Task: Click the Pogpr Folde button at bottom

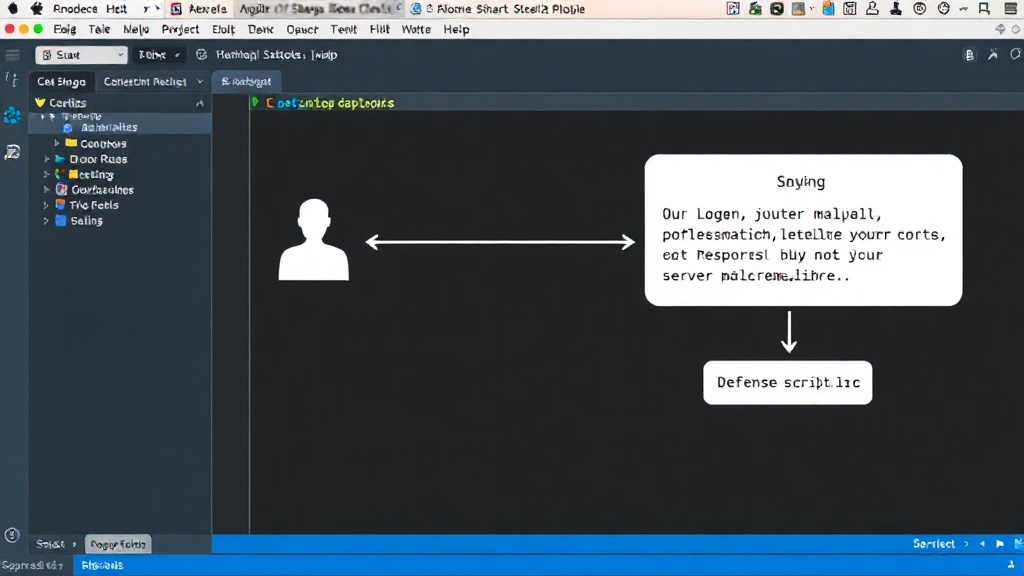Action: [x=118, y=544]
